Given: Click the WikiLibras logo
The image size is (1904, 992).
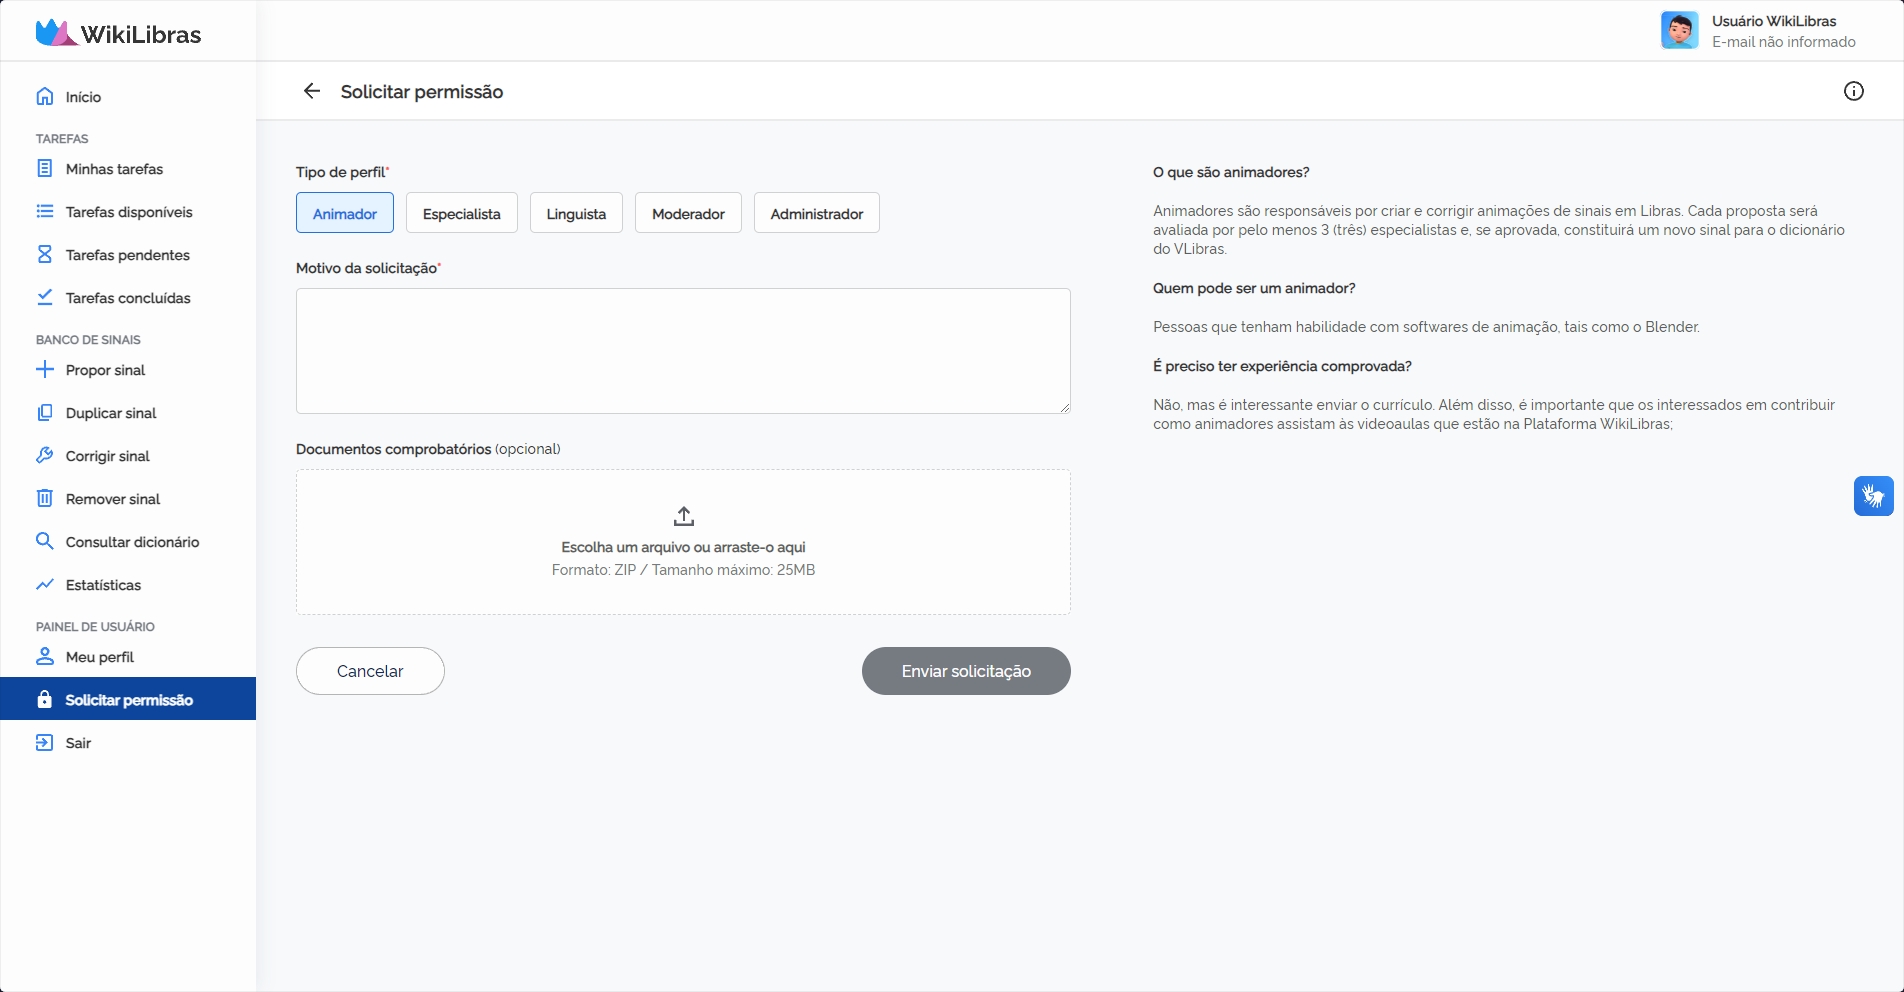Looking at the screenshot, I should pyautogui.click(x=118, y=33).
